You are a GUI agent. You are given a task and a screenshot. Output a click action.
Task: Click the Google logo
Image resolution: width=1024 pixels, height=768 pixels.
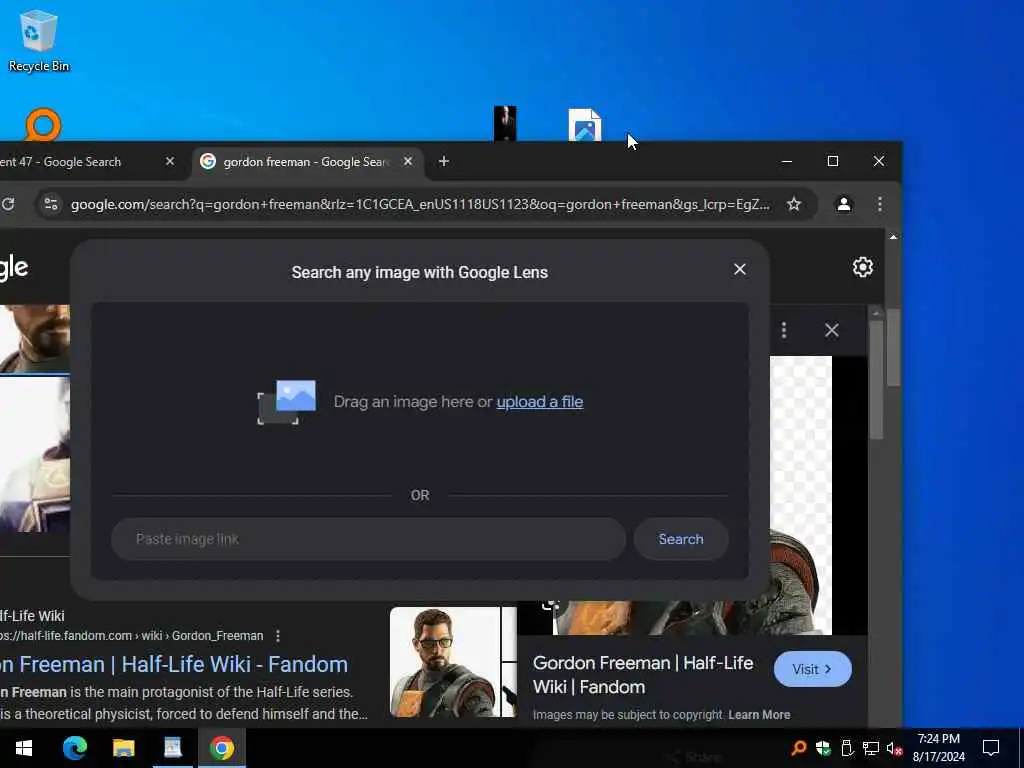[x=14, y=268]
